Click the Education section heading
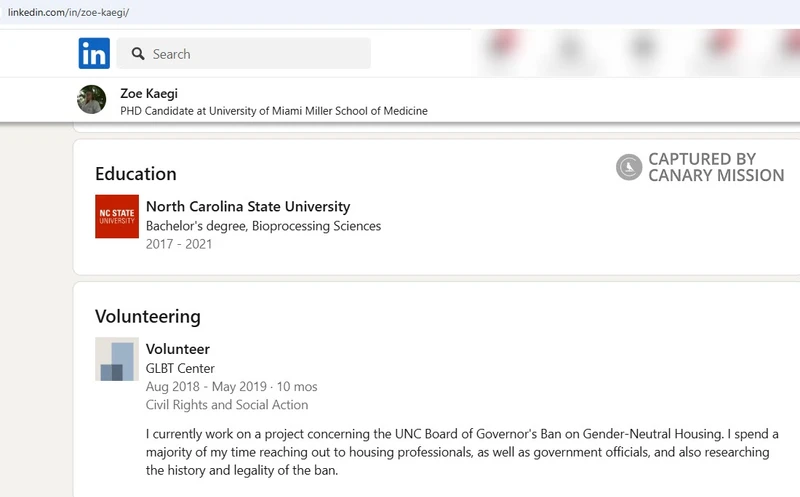Viewport: 800px width, 497px height. (x=136, y=174)
